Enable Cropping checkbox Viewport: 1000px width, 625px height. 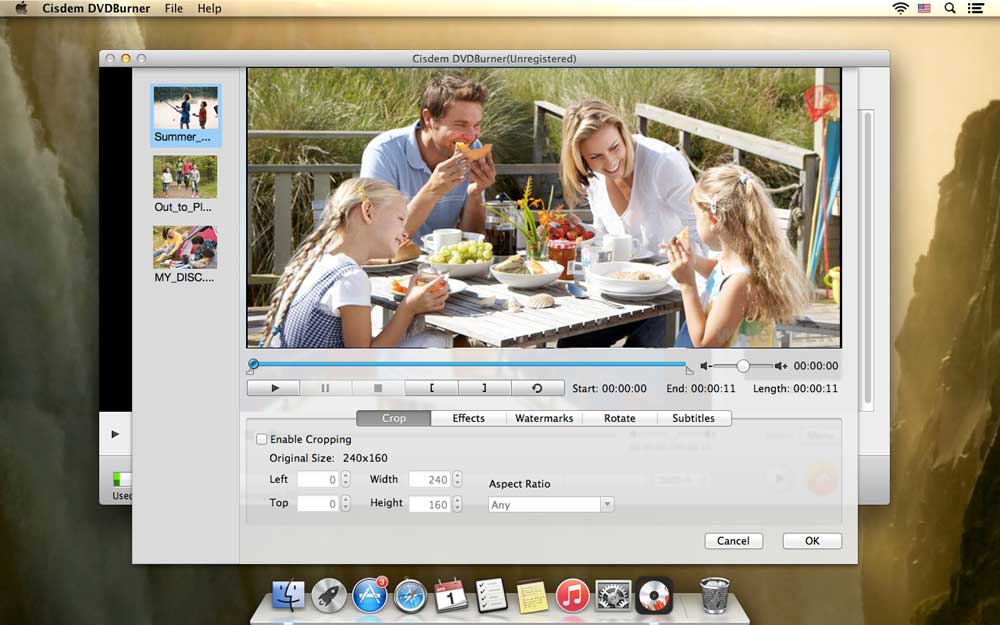tap(262, 439)
